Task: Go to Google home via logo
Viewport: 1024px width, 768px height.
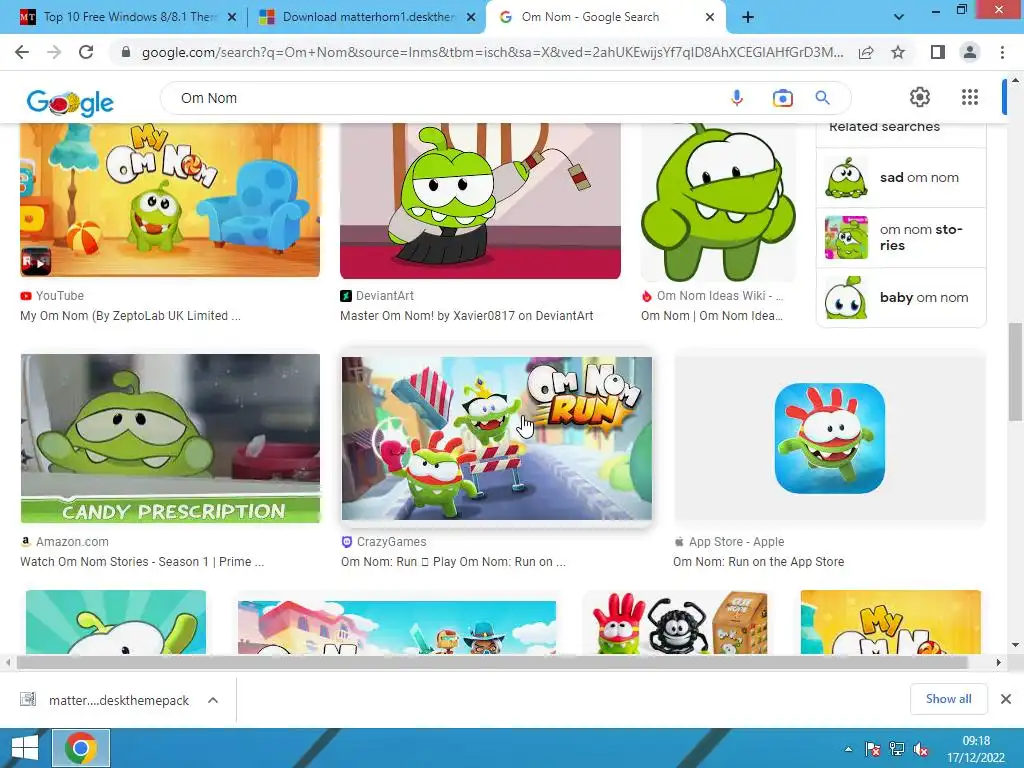Action: click(70, 103)
